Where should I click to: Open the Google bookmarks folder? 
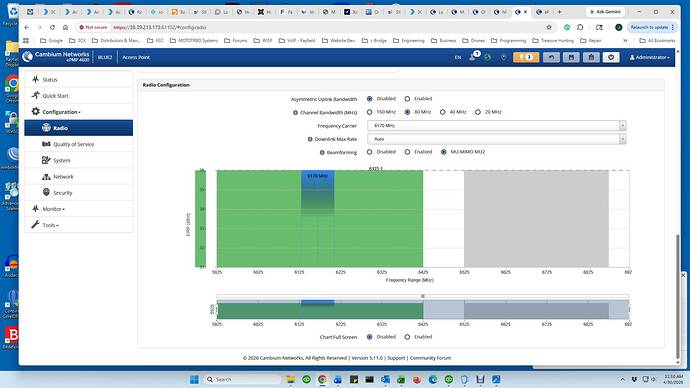tap(51, 40)
